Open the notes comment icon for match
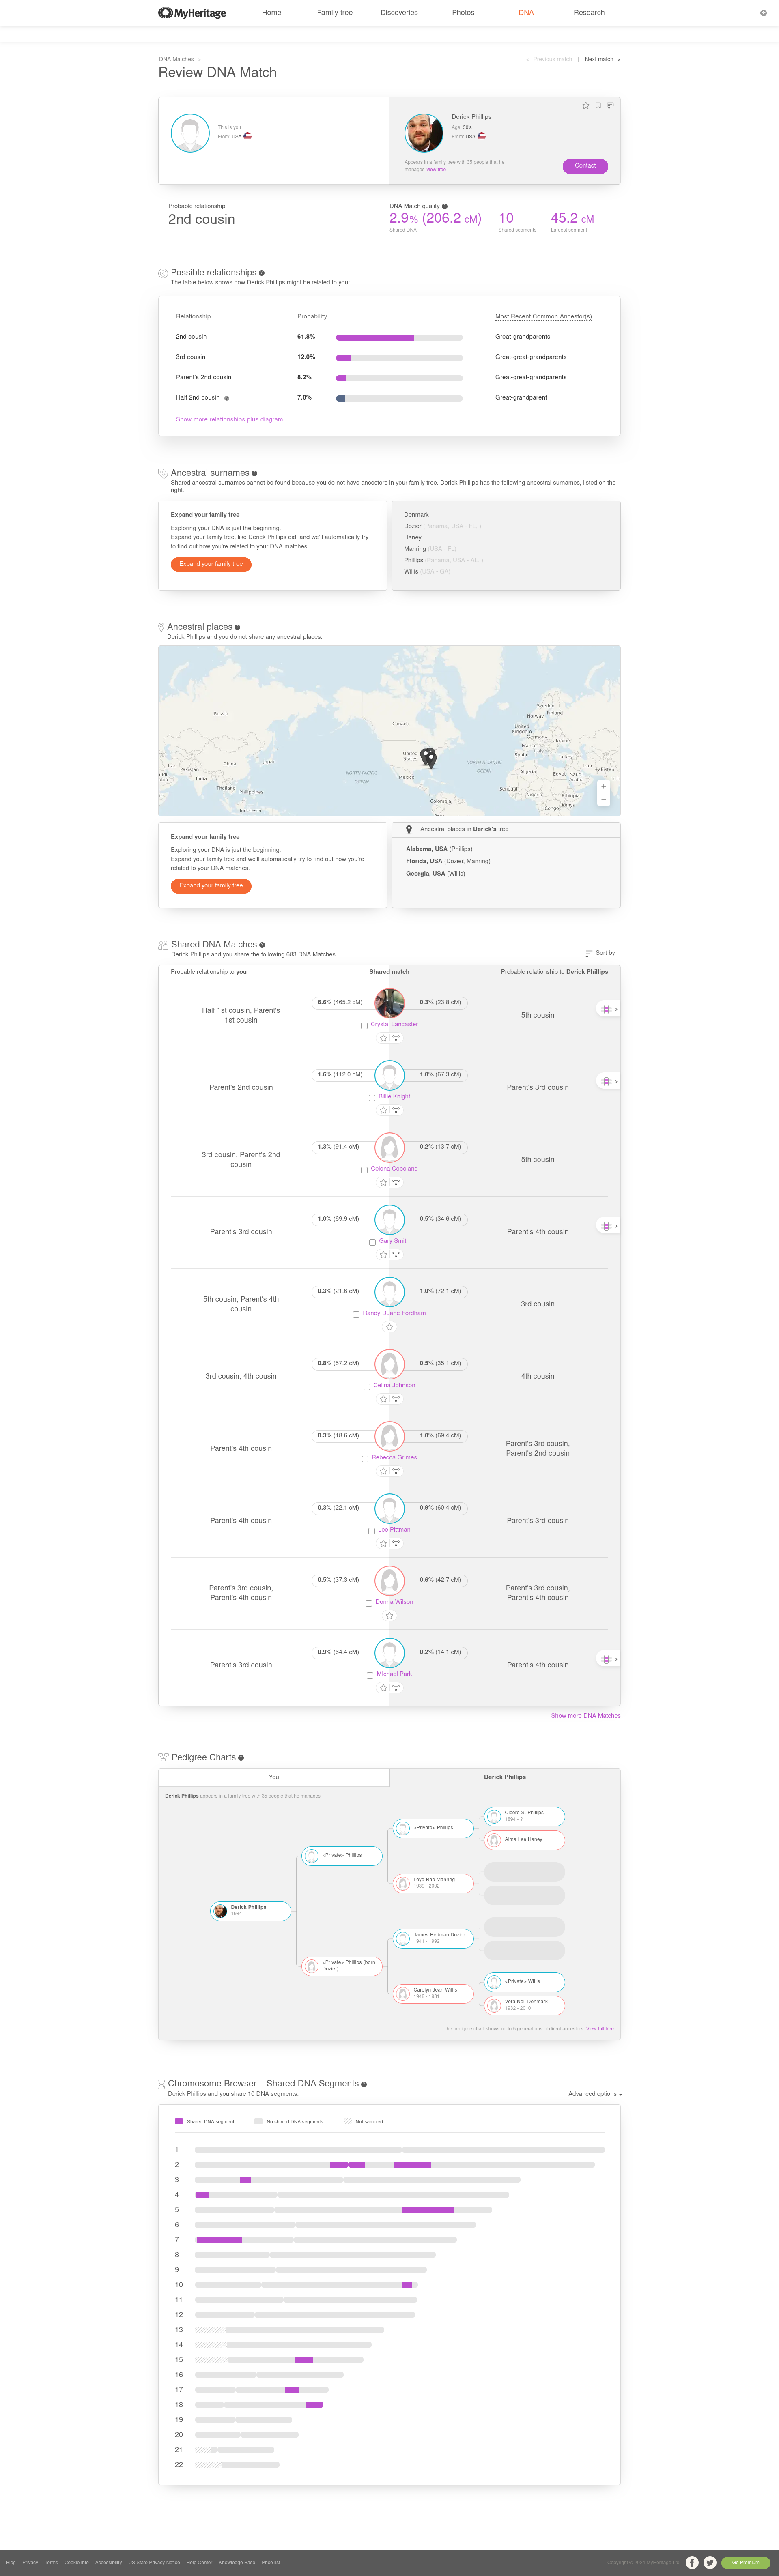This screenshot has height=2576, width=779. [610, 105]
